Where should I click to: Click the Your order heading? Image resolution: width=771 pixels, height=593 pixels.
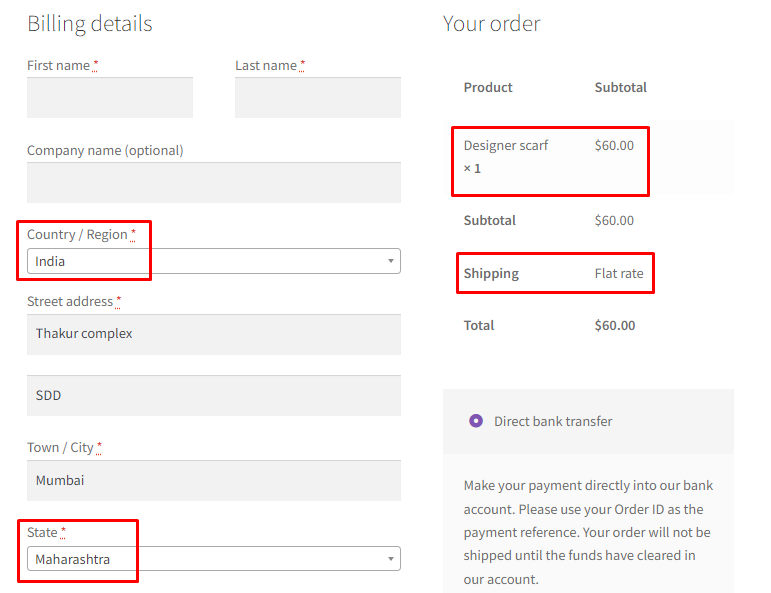491,24
